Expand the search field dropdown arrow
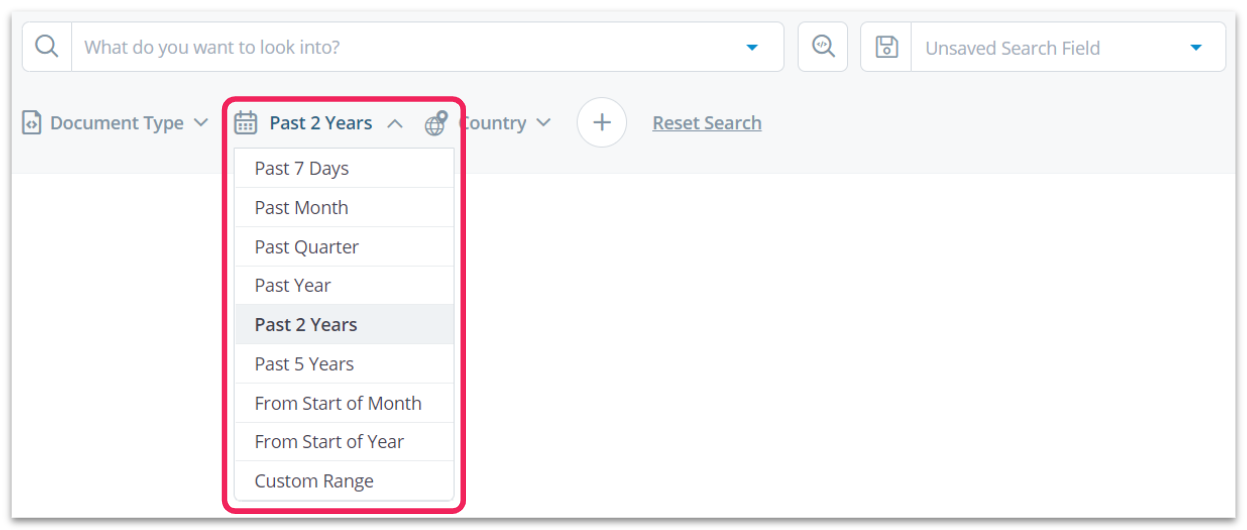Image resolution: width=1247 pixels, height=530 pixels. coord(752,47)
